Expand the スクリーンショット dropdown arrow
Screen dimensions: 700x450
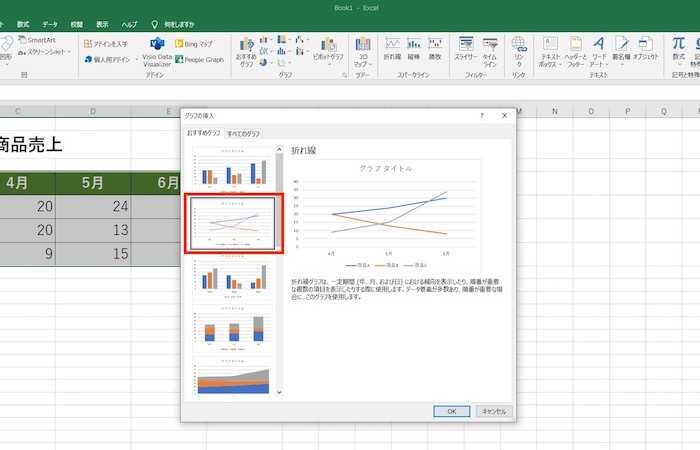[70, 52]
